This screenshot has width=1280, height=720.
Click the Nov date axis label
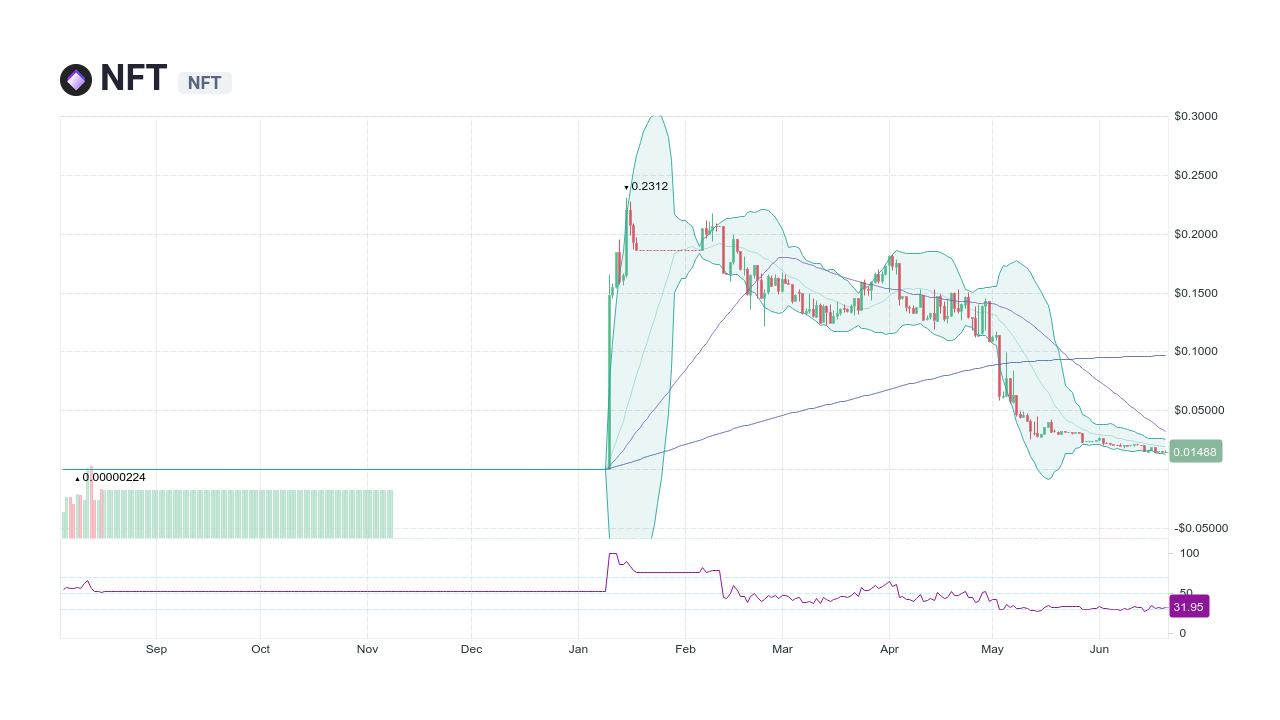(367, 649)
